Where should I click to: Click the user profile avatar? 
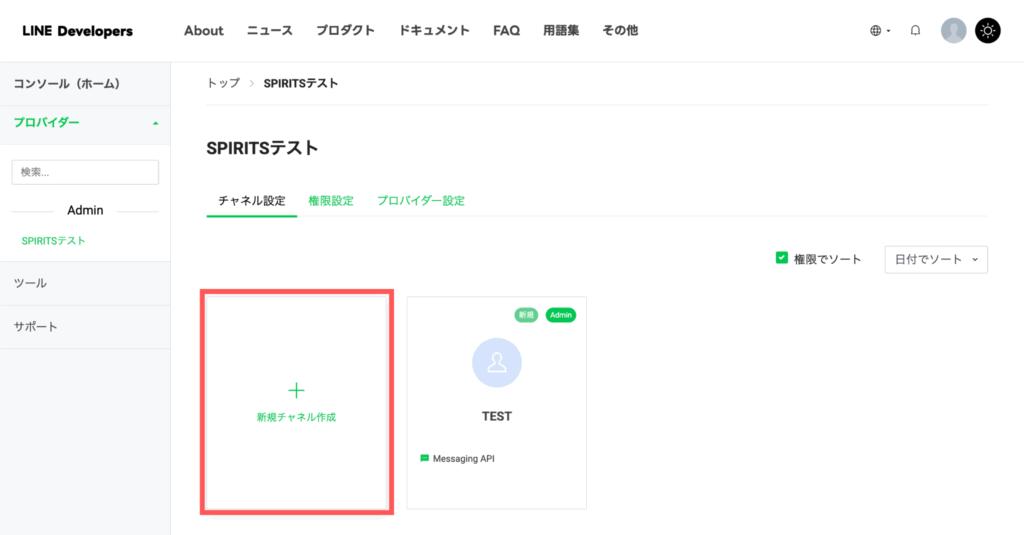[953, 31]
